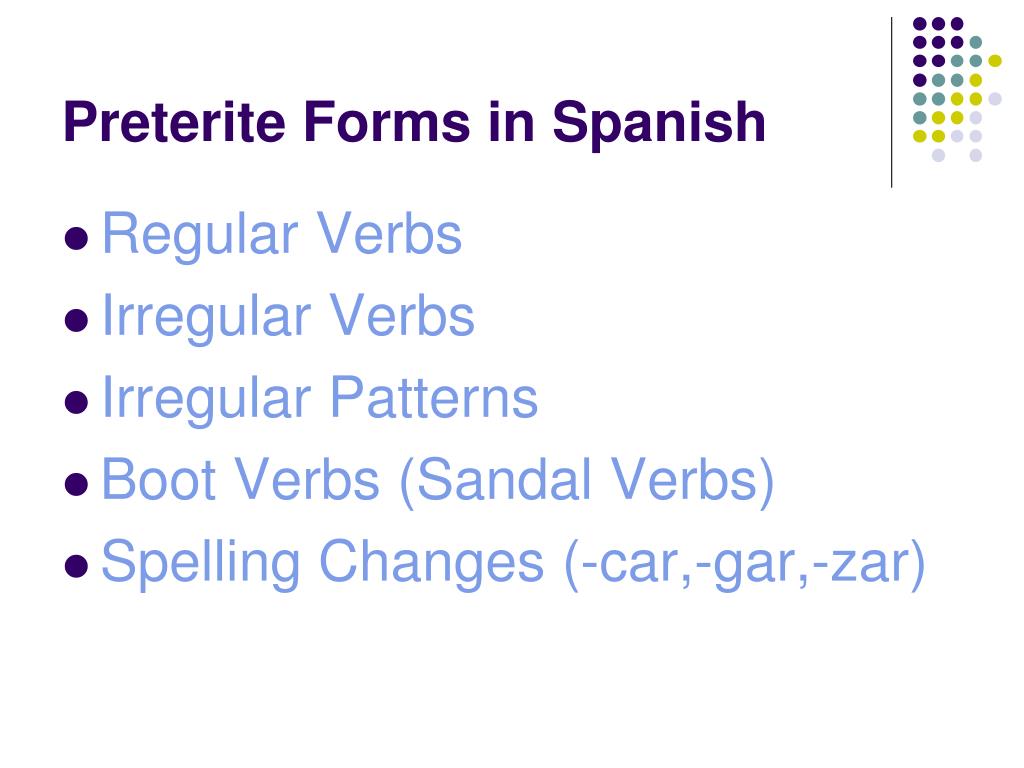Click the word Preterite in the heading

175,121
